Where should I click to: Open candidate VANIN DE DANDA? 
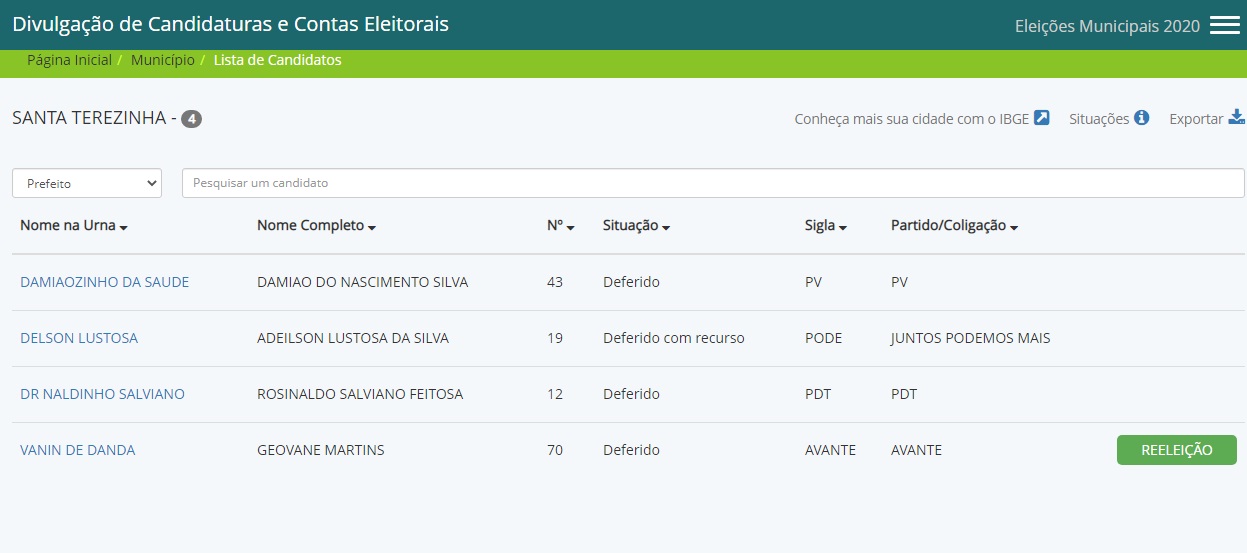tap(77, 450)
